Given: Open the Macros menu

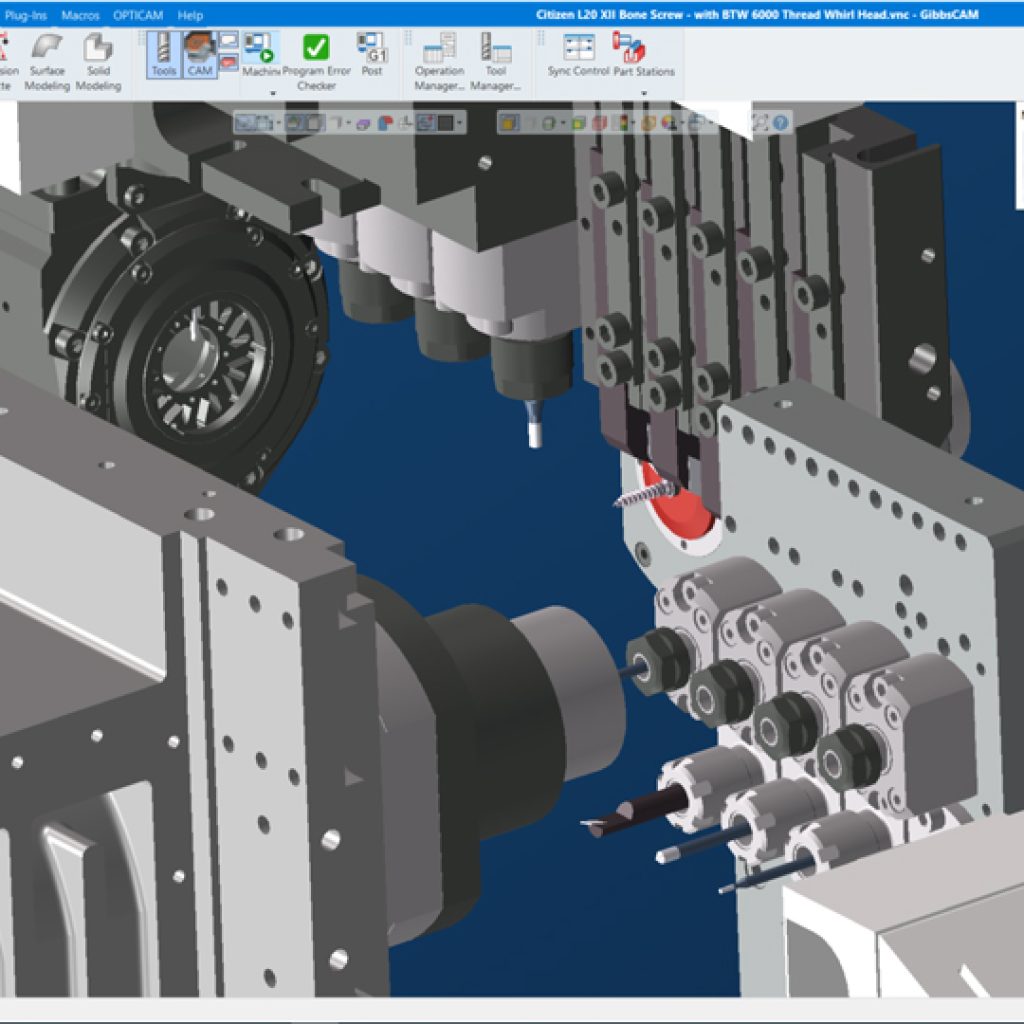Looking at the screenshot, I should pos(80,15).
